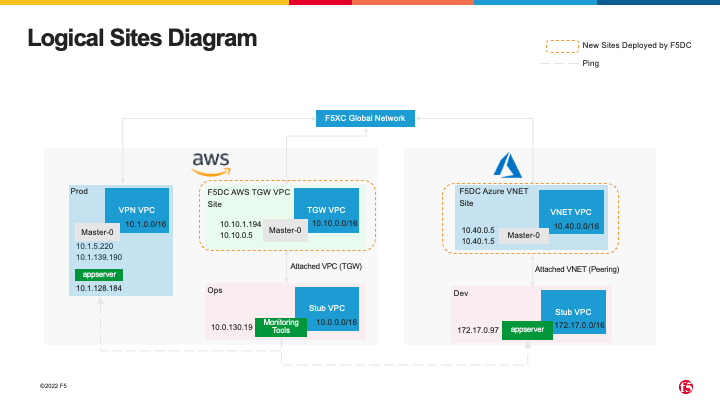Viewport: 720px width, 405px height.
Task: Click the orange dashed legend box
Action: 561,45
